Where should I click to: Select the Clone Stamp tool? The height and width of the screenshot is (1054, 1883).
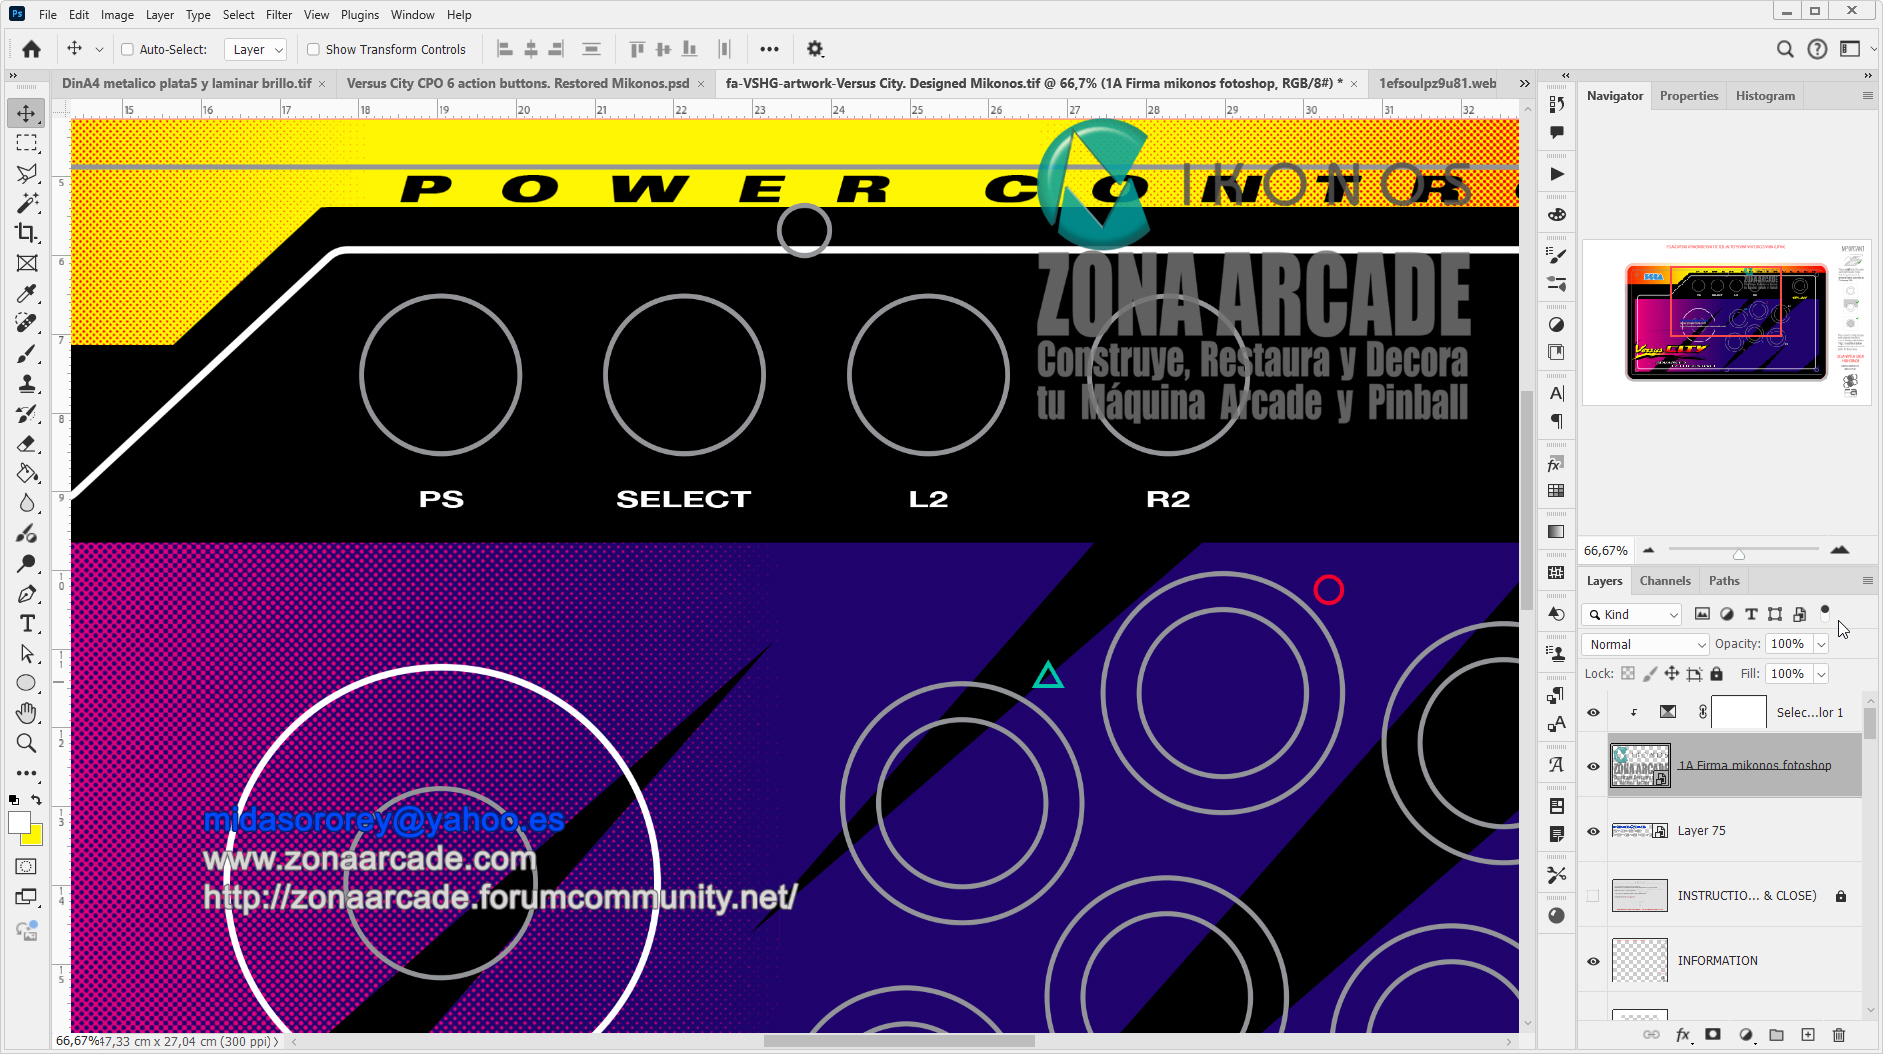coord(27,384)
